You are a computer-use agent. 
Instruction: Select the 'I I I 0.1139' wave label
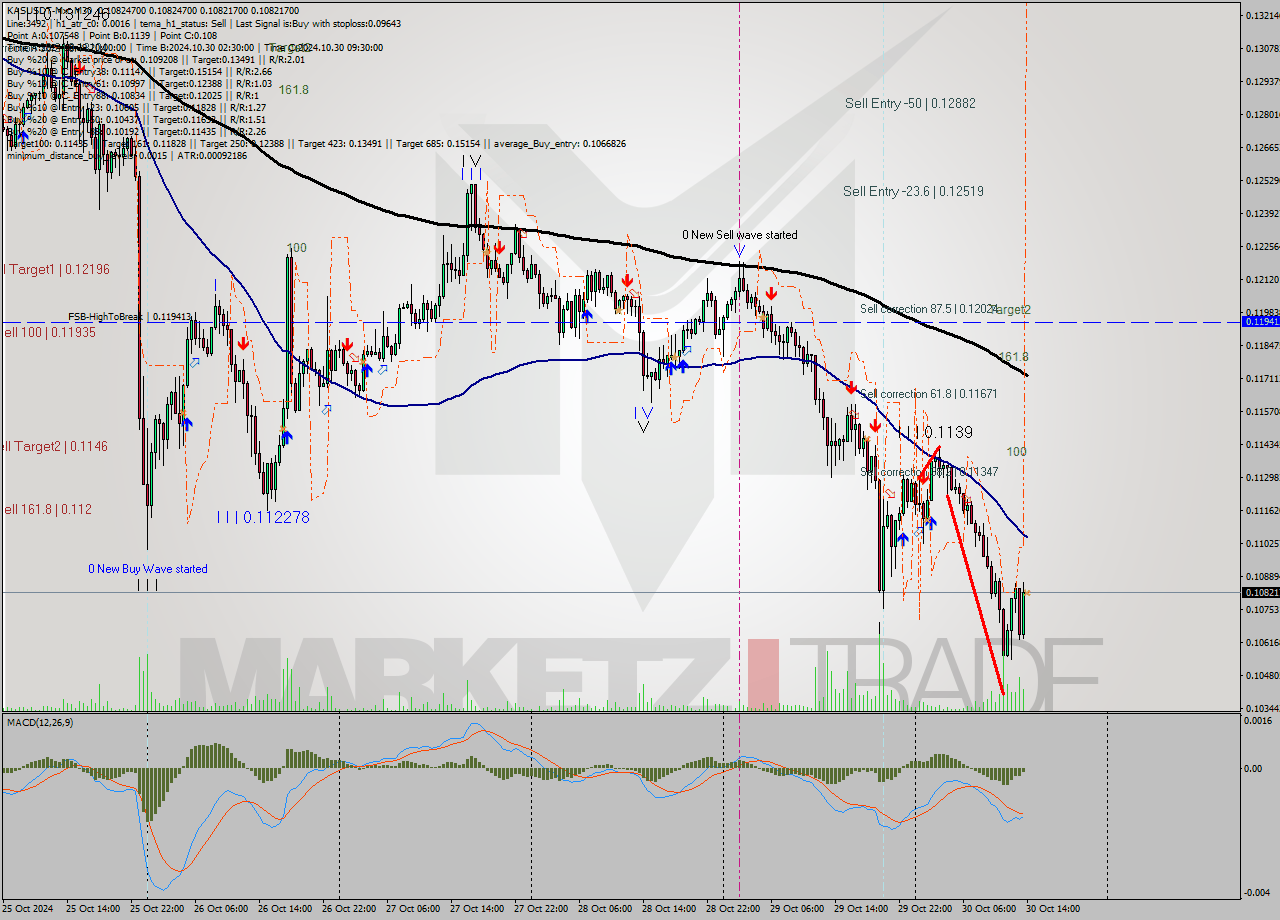(x=935, y=432)
